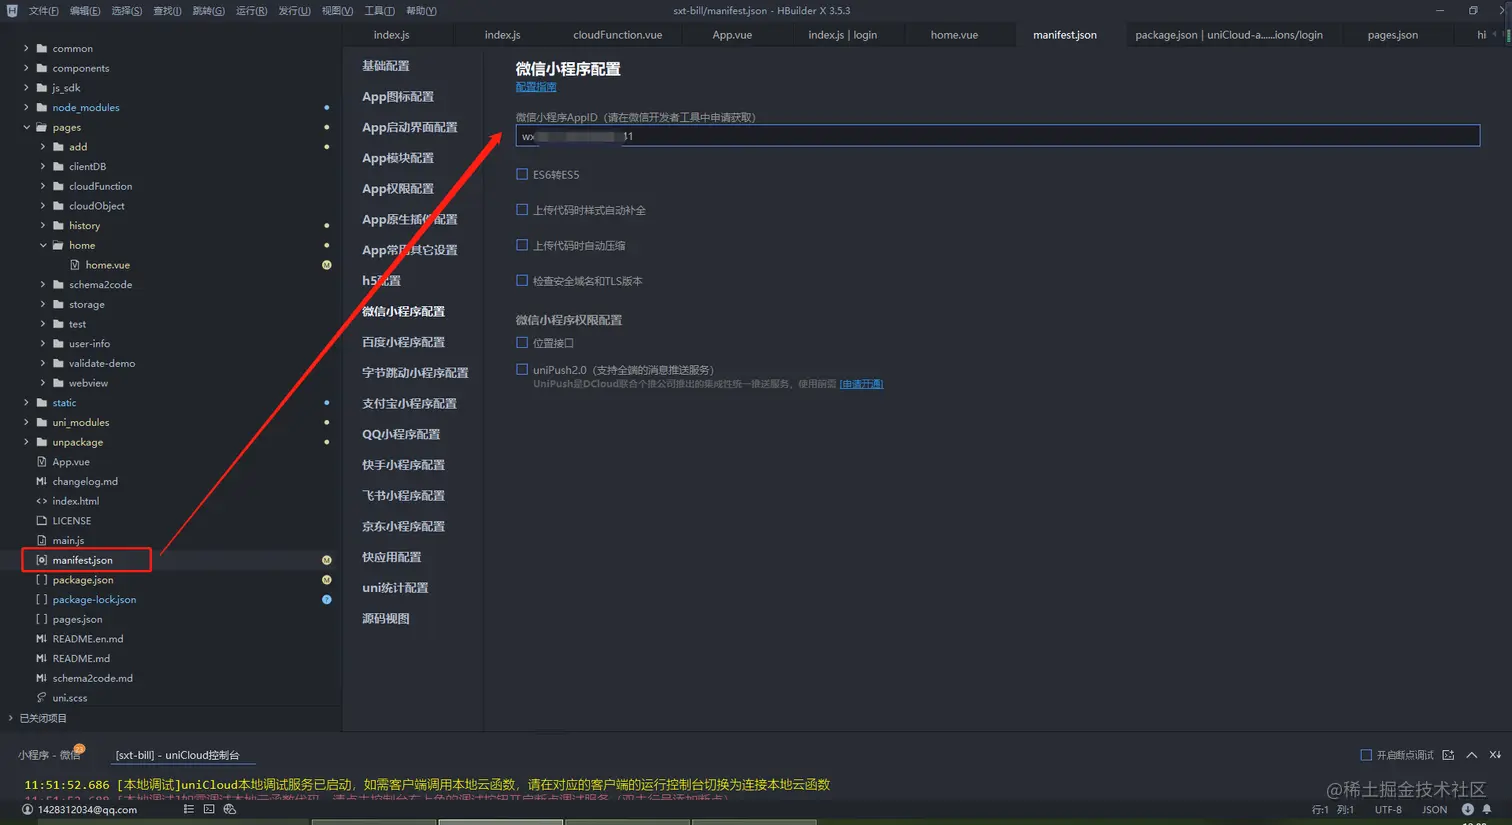
Task: Click the list view icon in status bar
Action: (189, 809)
